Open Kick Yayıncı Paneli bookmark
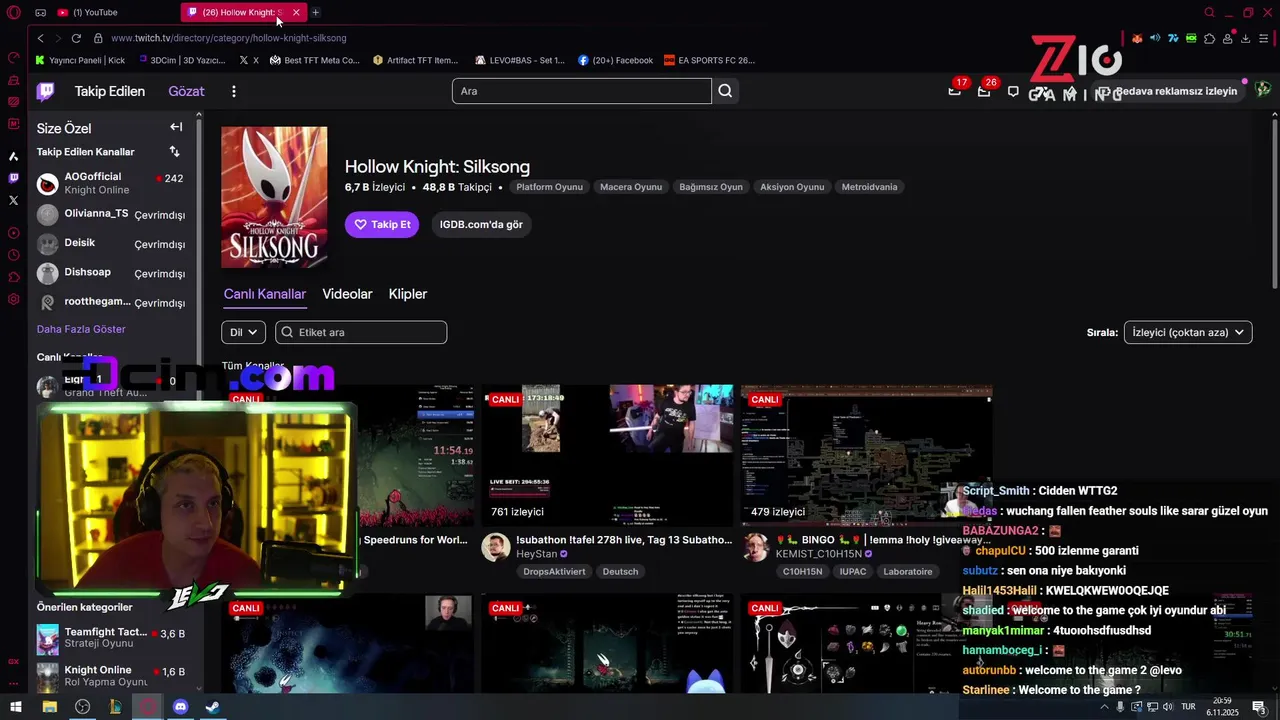This screenshot has width=1280, height=720. click(x=80, y=60)
